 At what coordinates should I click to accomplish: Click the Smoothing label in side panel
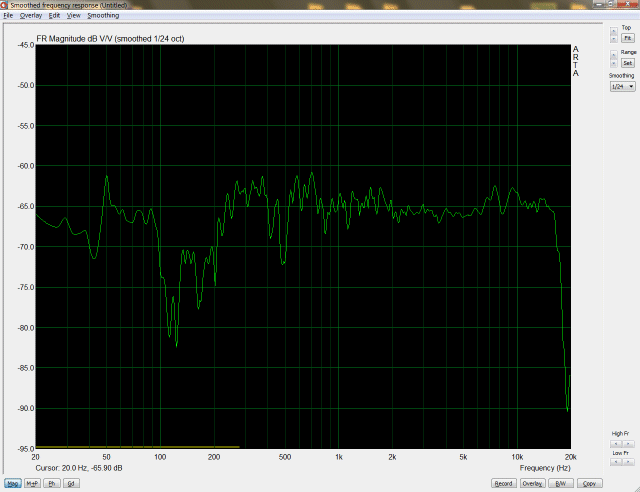622,76
